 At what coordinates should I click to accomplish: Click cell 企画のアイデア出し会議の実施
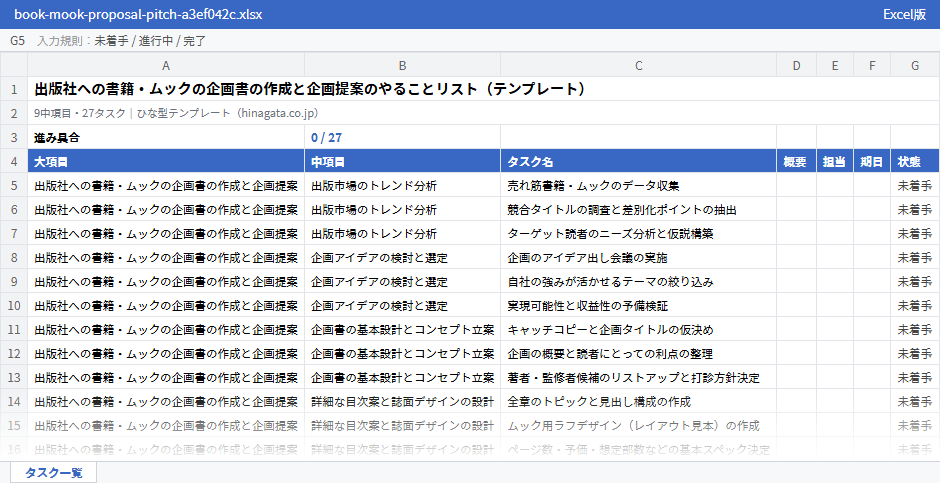[x=638, y=257]
